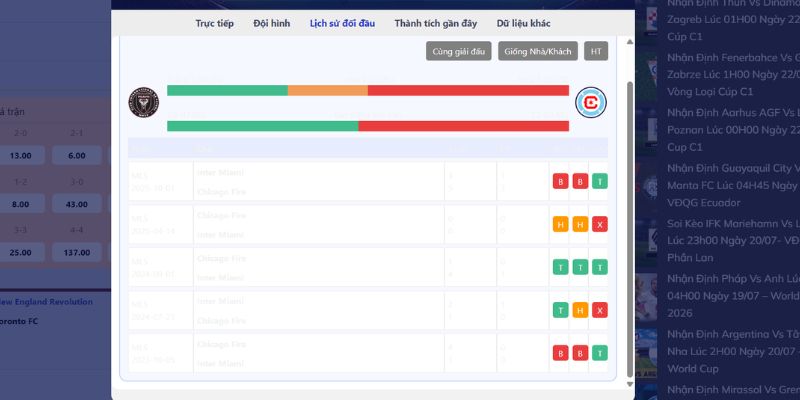Click green T badge in 2025-10-01 match row
The width and height of the screenshot is (800, 400).
pos(600,181)
